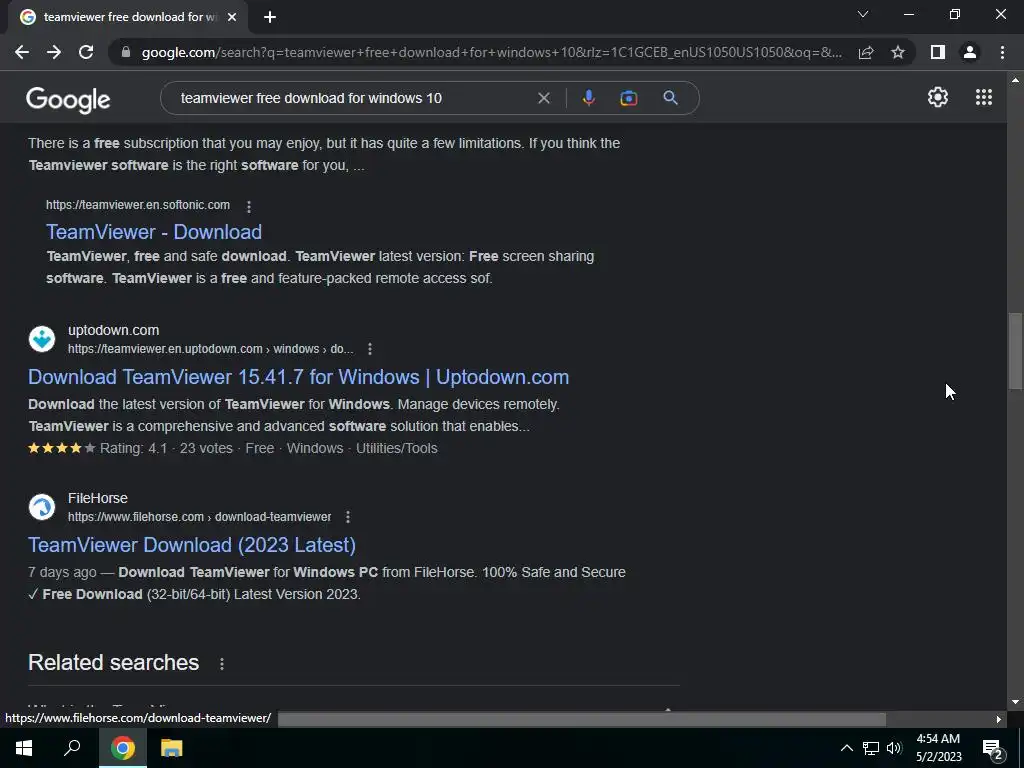Click the vertical scrollbar thumb
This screenshot has height=768, width=1024.
[x=1015, y=352]
